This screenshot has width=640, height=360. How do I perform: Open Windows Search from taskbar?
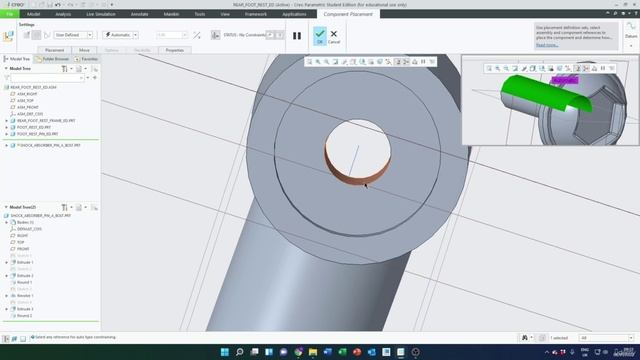pyautogui.click(x=240, y=352)
